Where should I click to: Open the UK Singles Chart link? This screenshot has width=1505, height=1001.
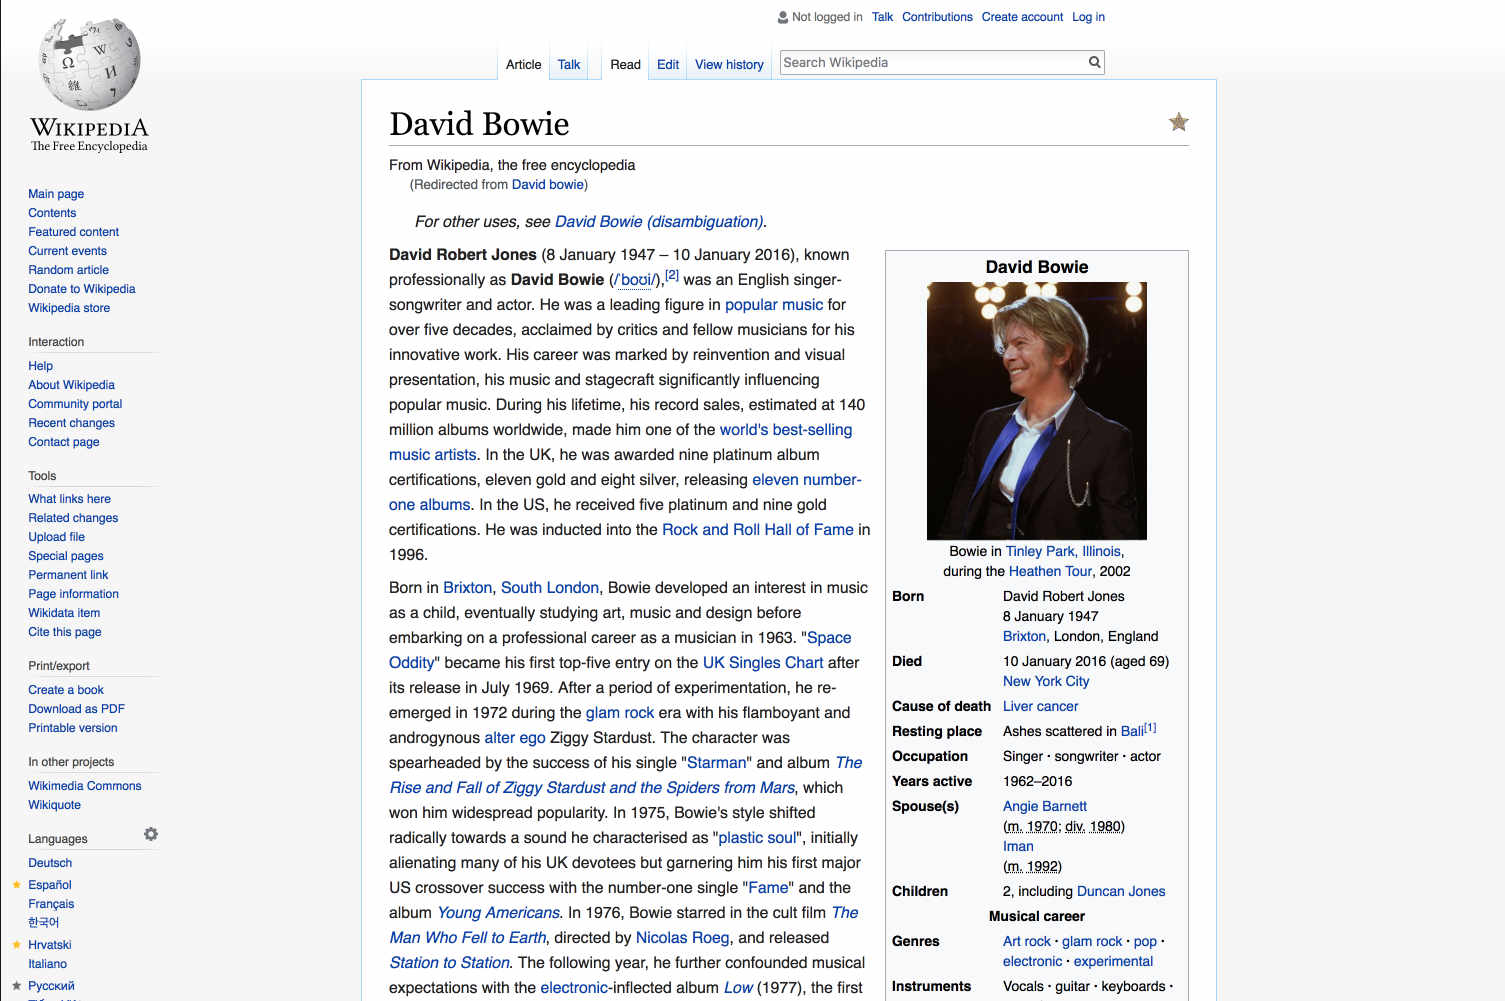(x=763, y=663)
